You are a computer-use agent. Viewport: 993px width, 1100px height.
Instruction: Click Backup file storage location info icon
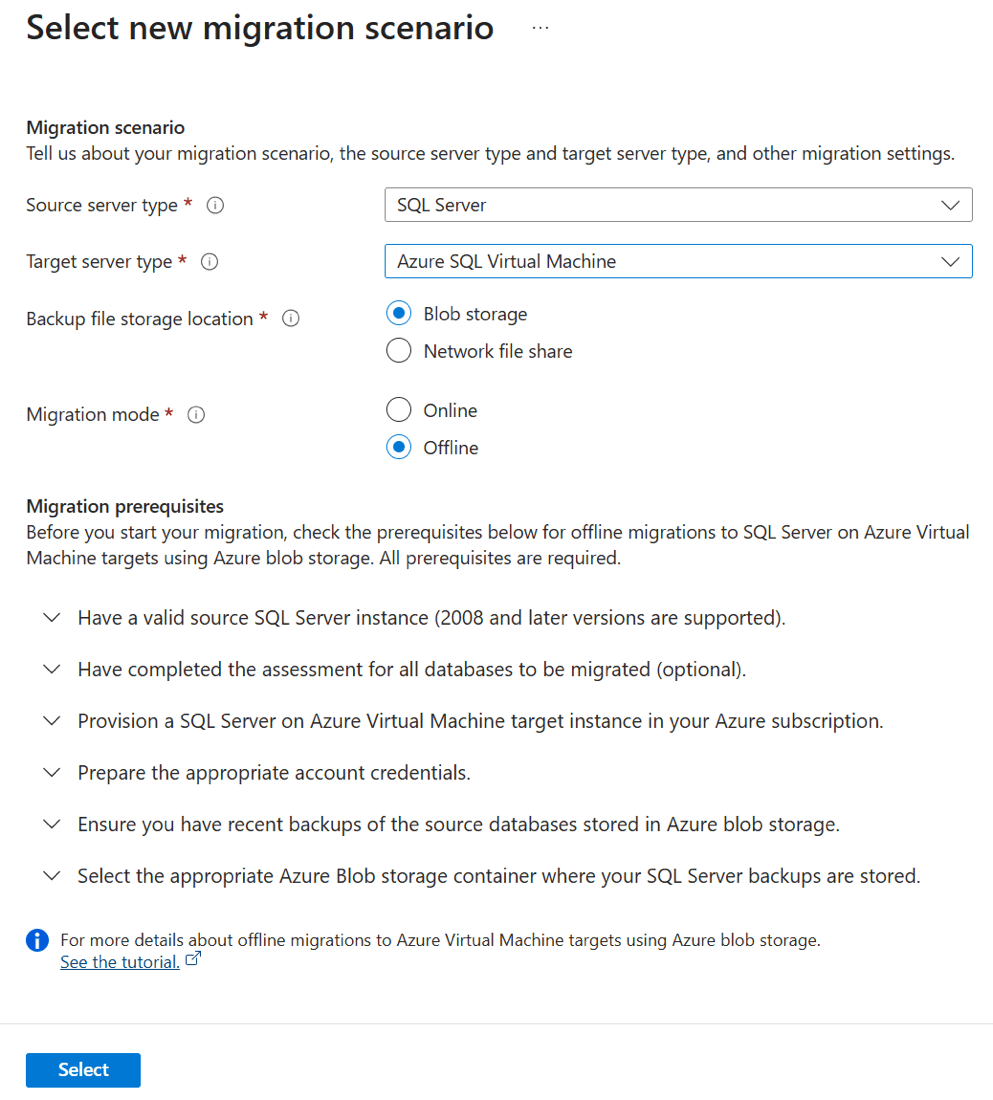pos(291,319)
